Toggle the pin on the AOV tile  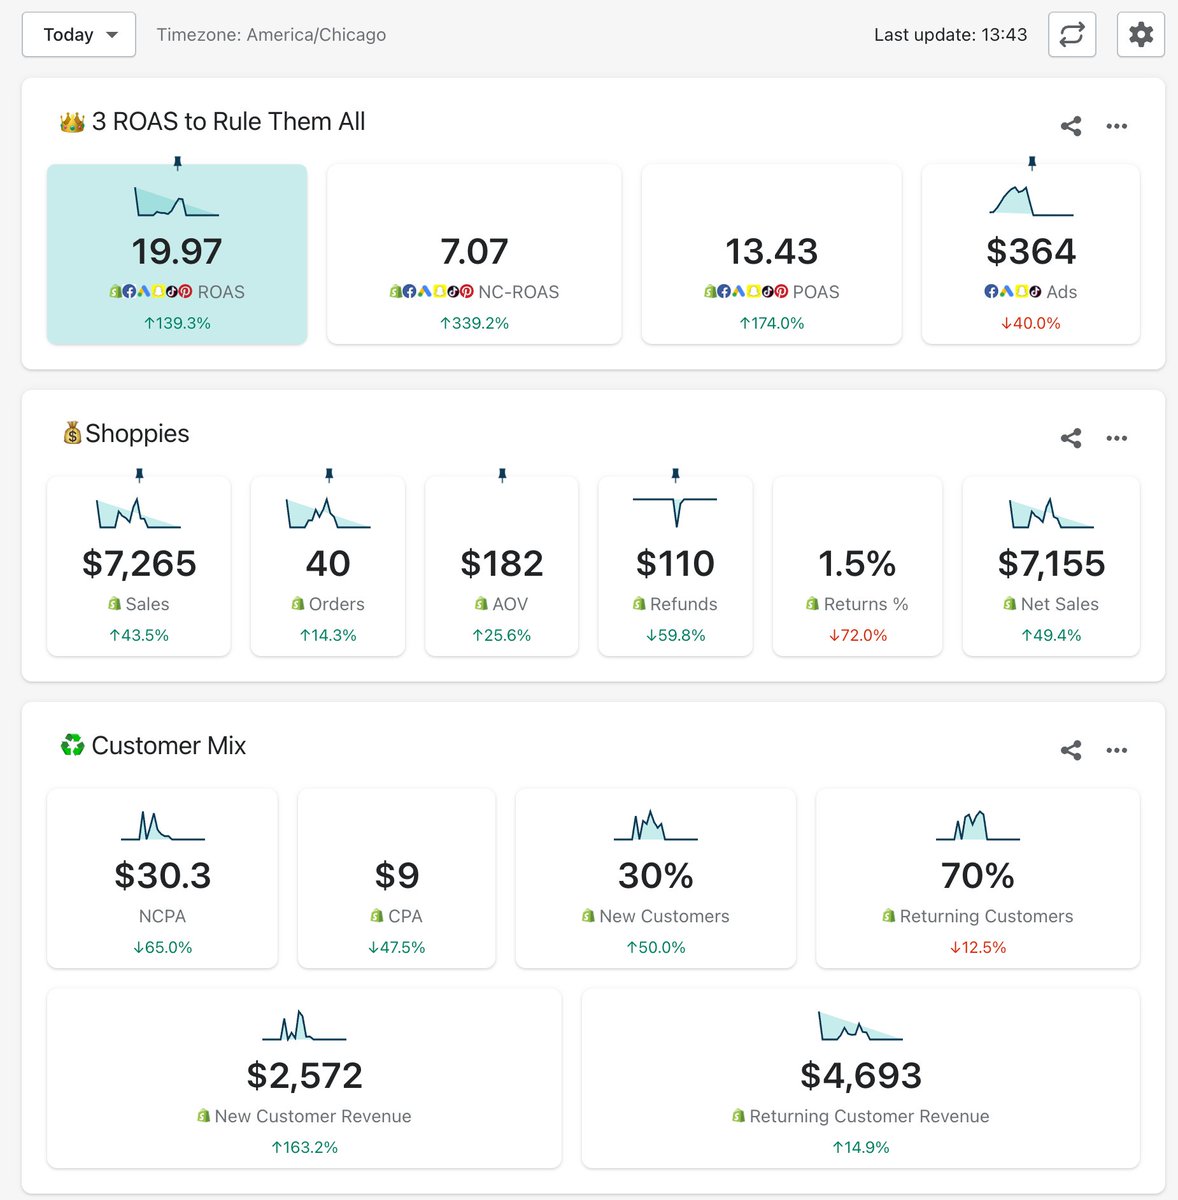pyautogui.click(x=502, y=475)
